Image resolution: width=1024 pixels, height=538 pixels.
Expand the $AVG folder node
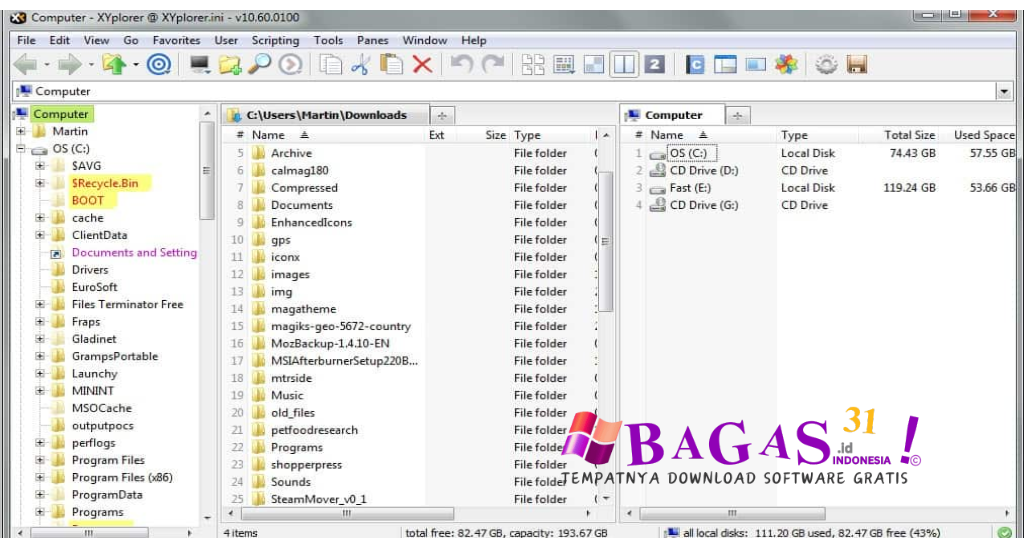40,166
